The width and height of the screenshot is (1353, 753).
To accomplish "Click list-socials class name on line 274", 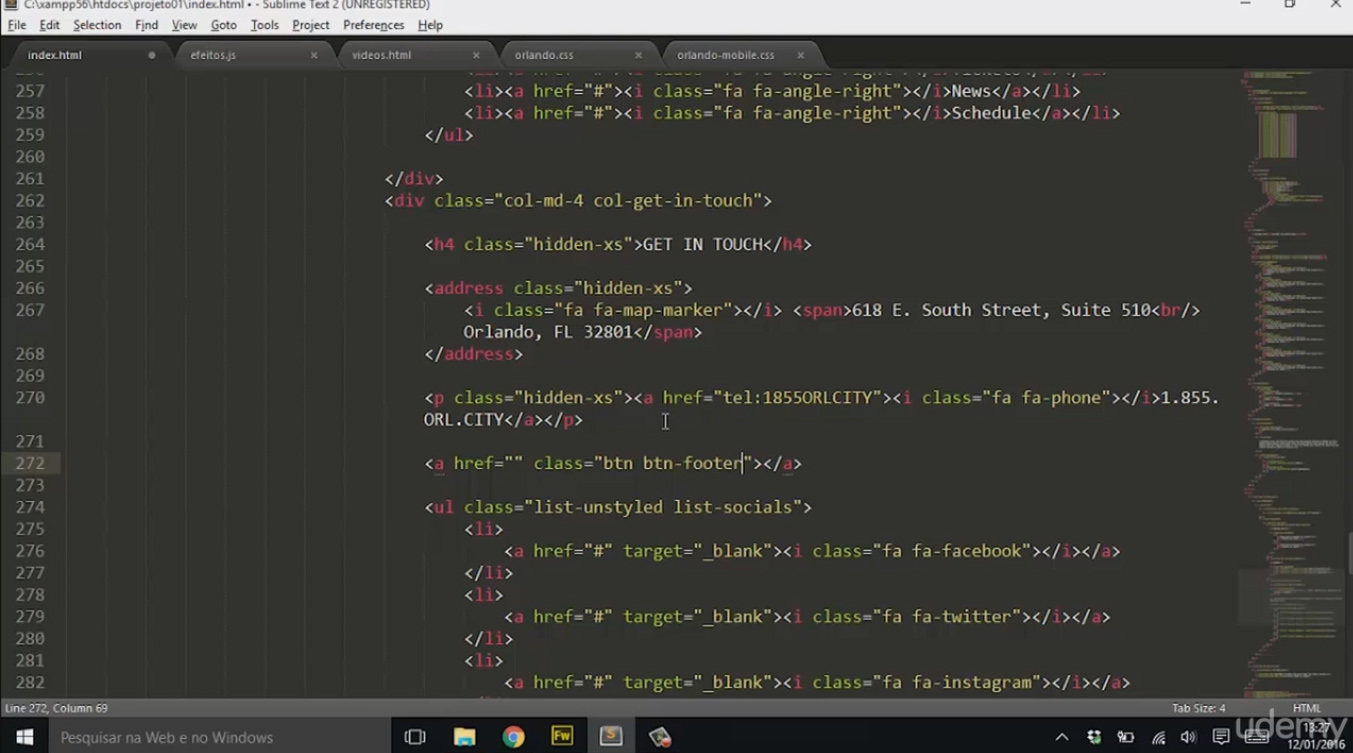I will pos(733,507).
